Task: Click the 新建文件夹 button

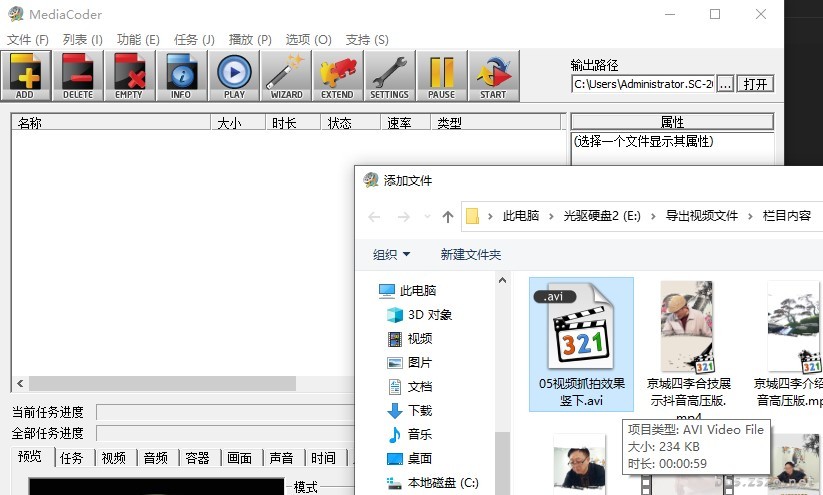Action: [471, 255]
